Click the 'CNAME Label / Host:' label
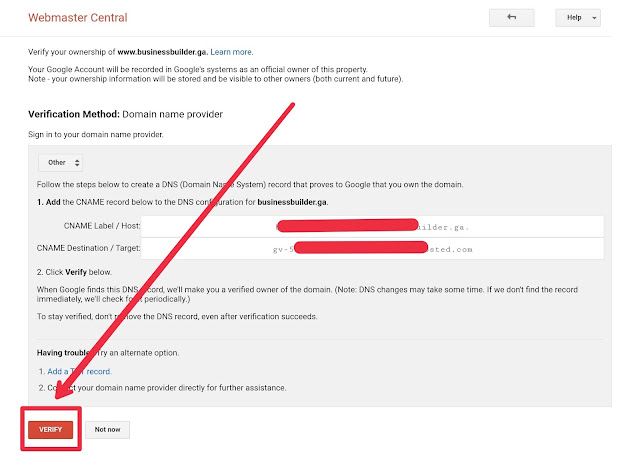Screen dimensions: 640x455 point(102,226)
